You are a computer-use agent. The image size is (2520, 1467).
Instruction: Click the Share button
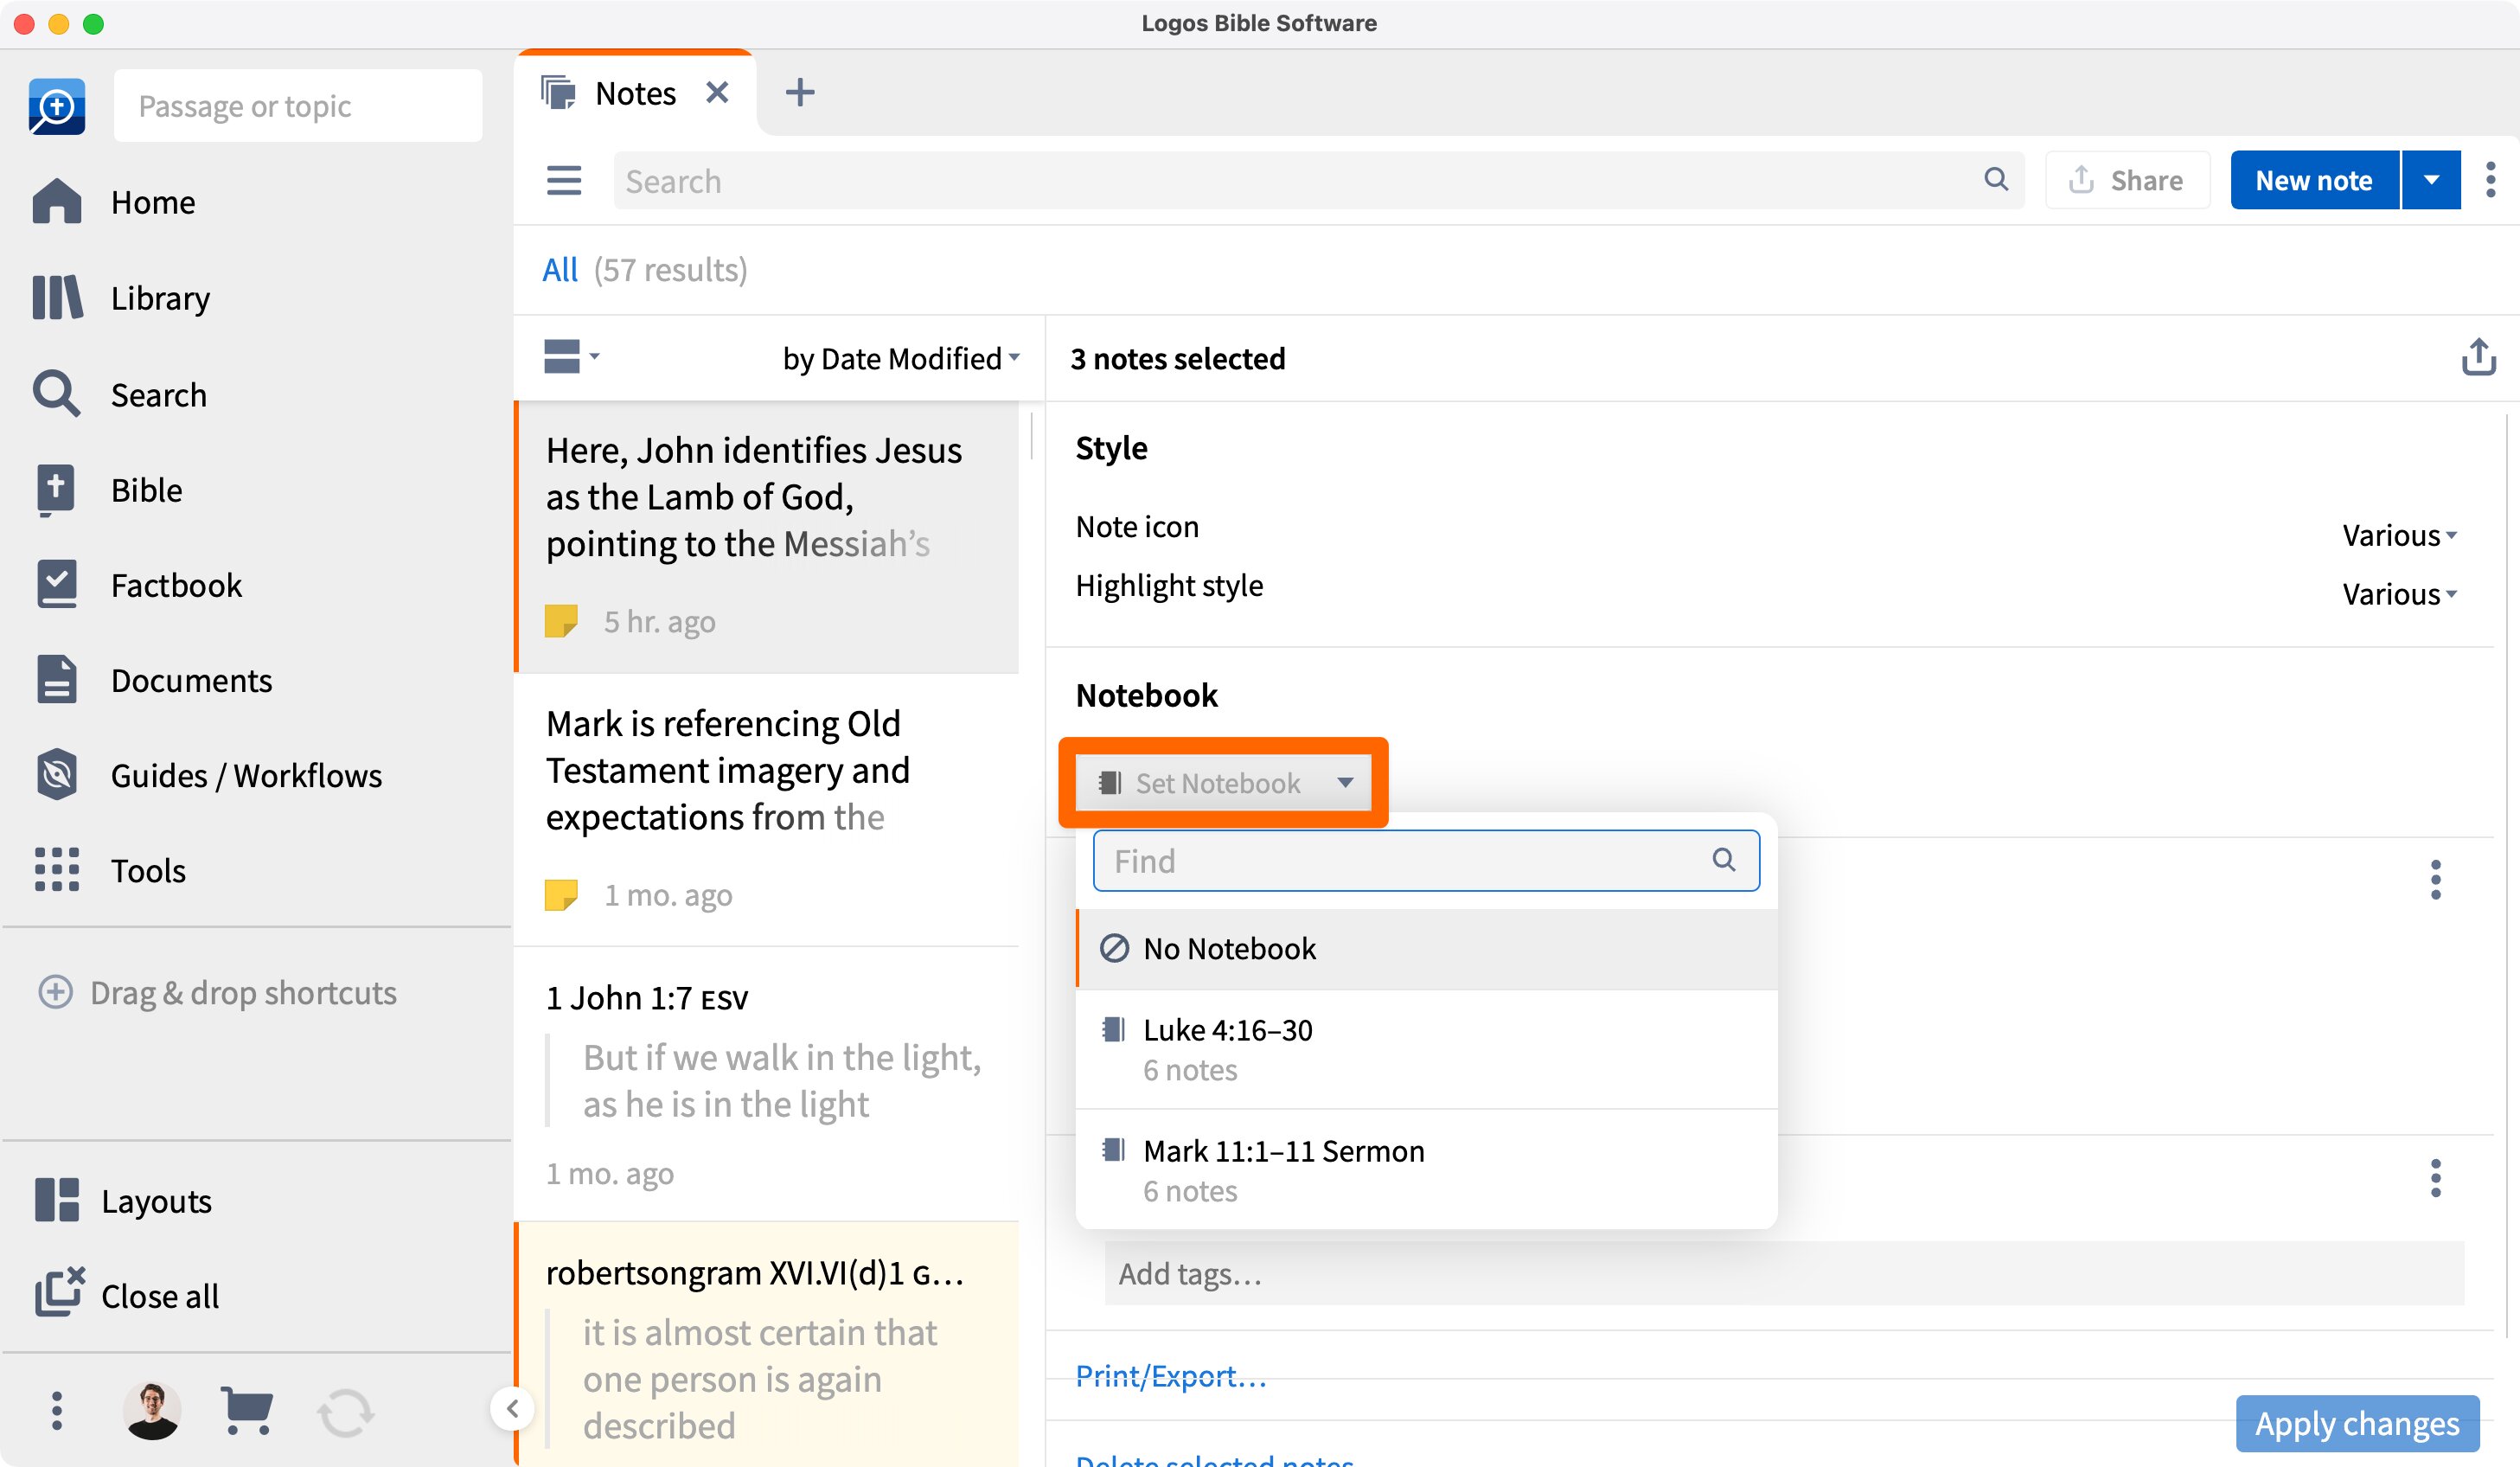tap(2127, 180)
